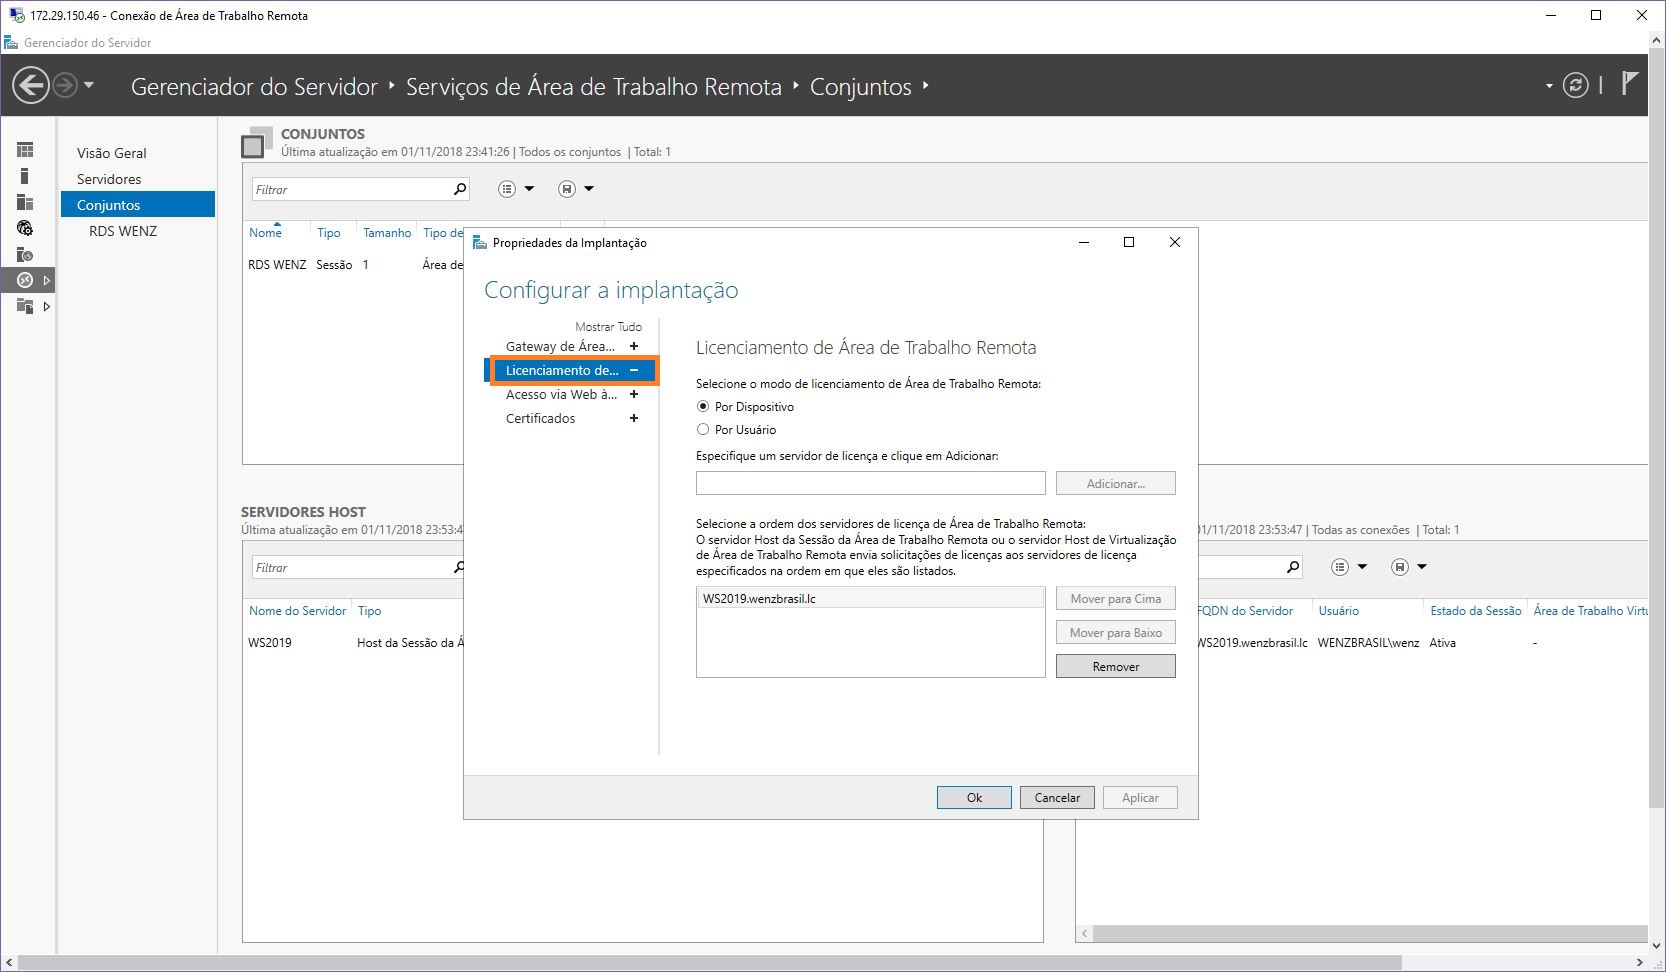Click the window's bottom horizontal scrollbar
Screen dimensions: 1666x972
pyautogui.click(x=710, y=963)
